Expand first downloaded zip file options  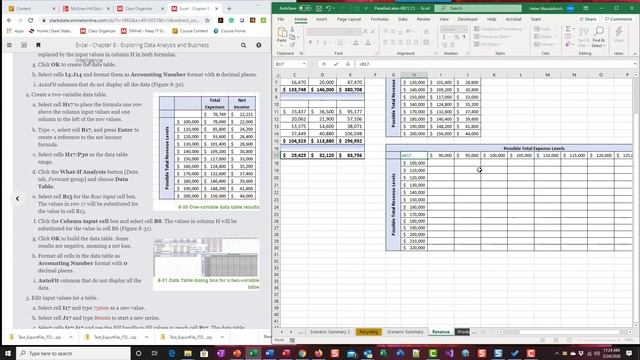[x=71, y=337]
